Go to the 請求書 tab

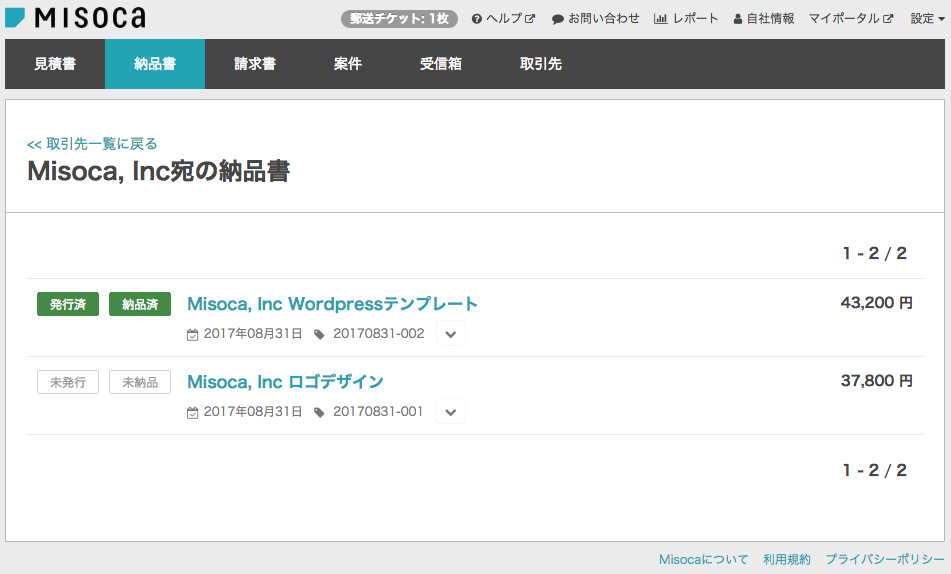(x=255, y=64)
